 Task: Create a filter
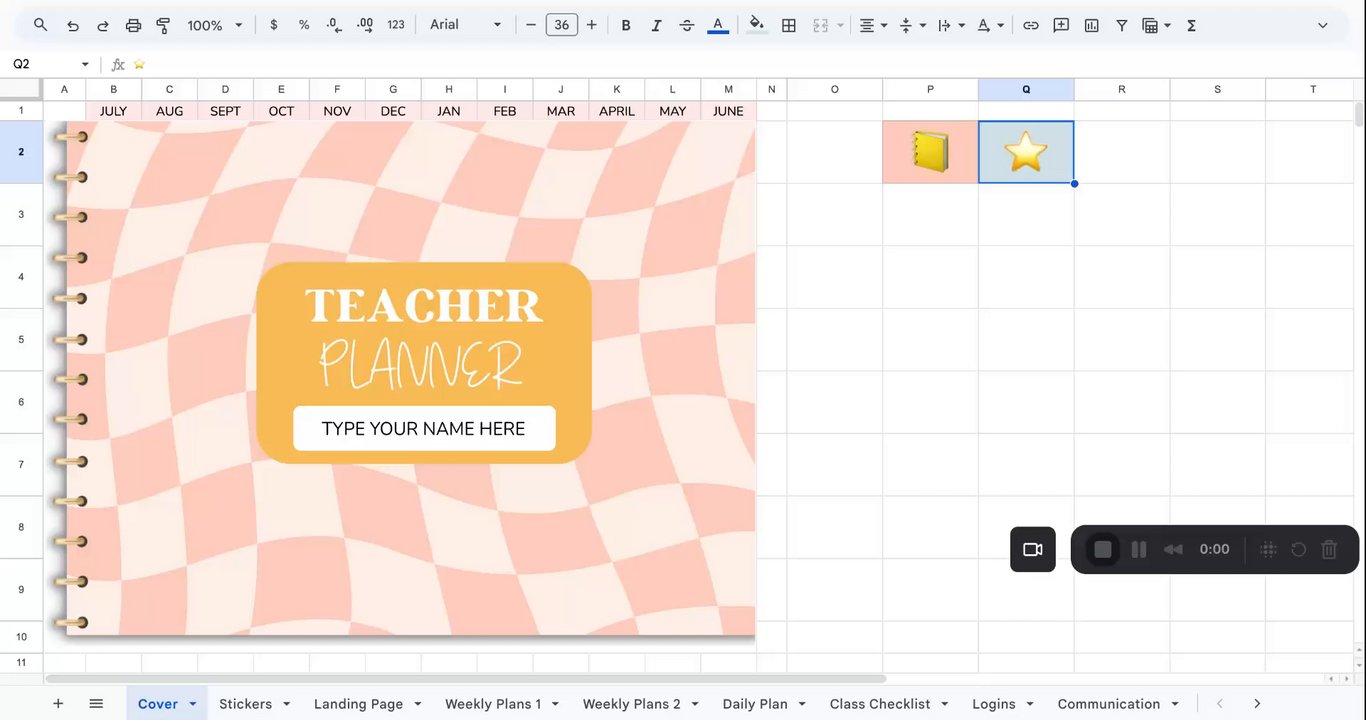pos(1122,25)
